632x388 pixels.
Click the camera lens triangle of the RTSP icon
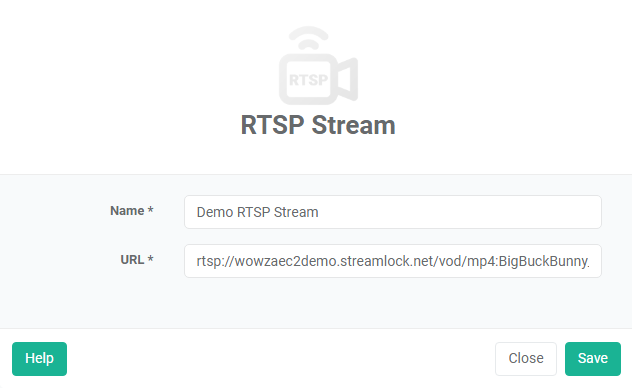pos(347,79)
